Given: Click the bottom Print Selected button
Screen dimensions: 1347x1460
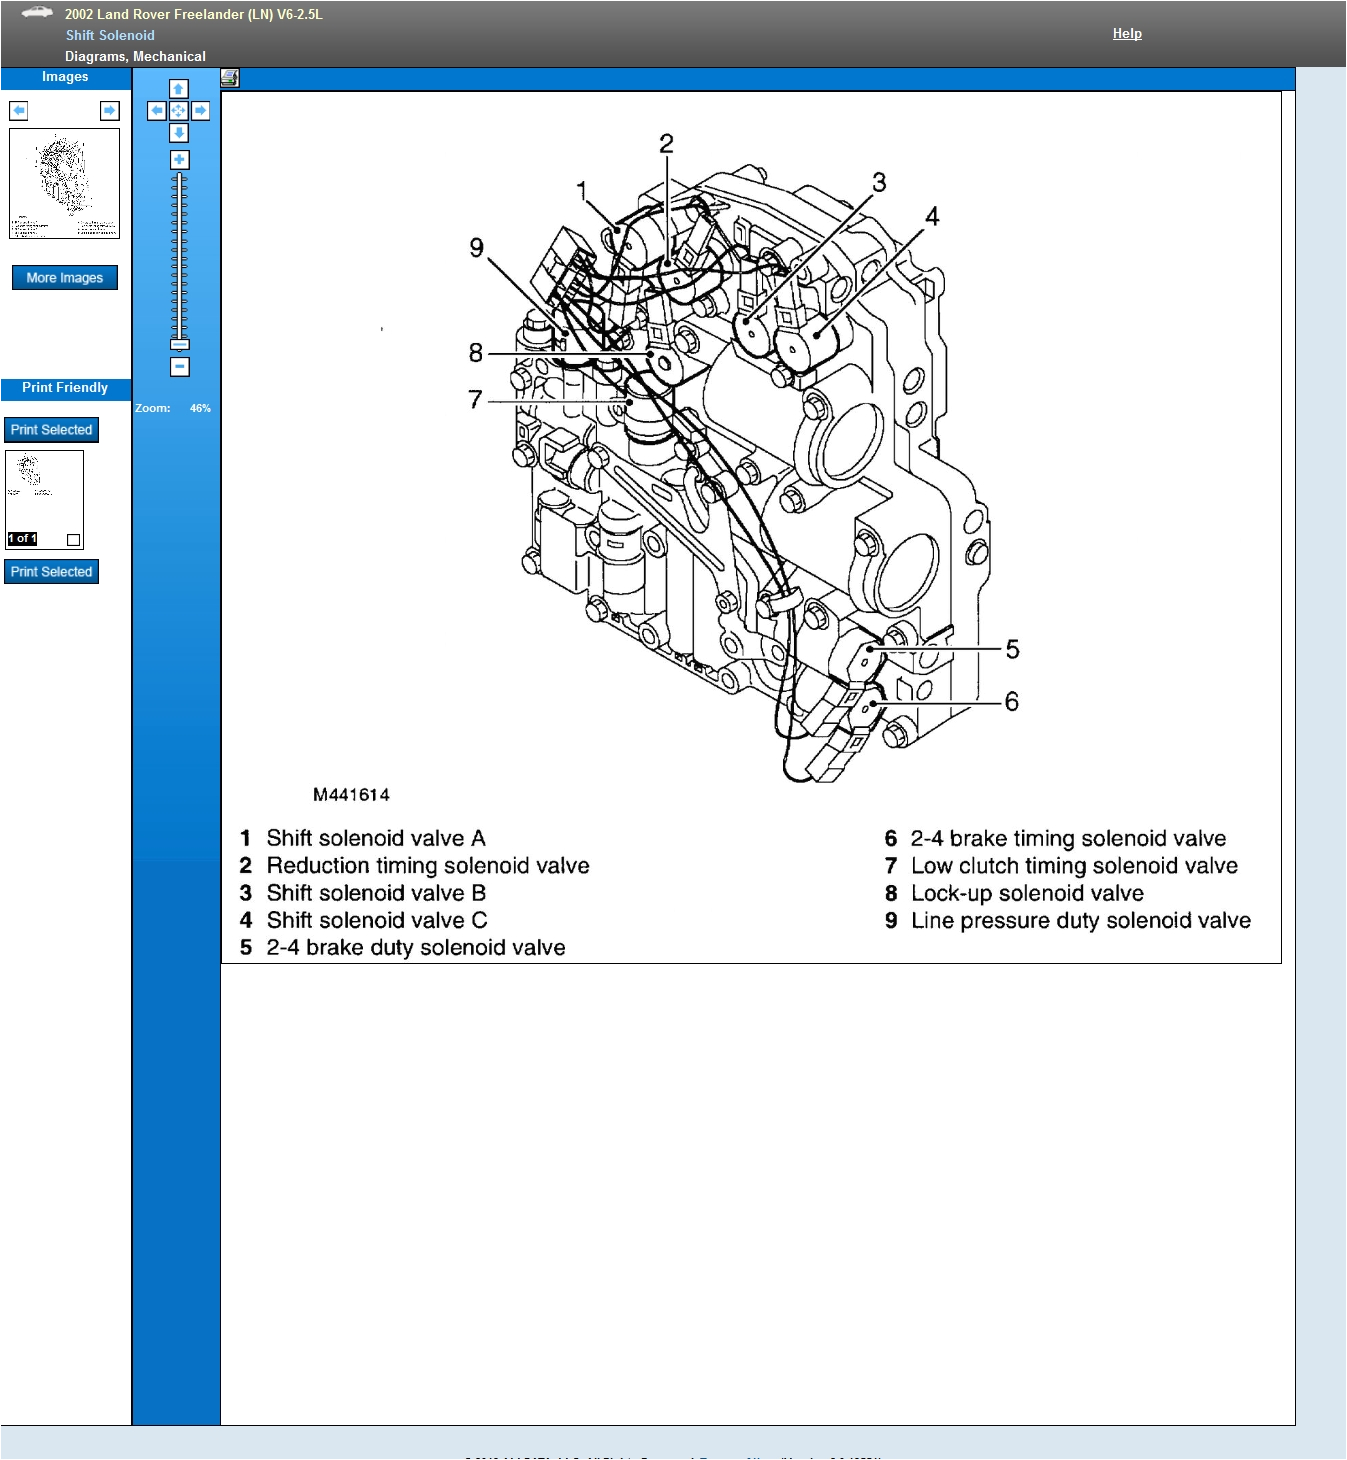Looking at the screenshot, I should 51,572.
